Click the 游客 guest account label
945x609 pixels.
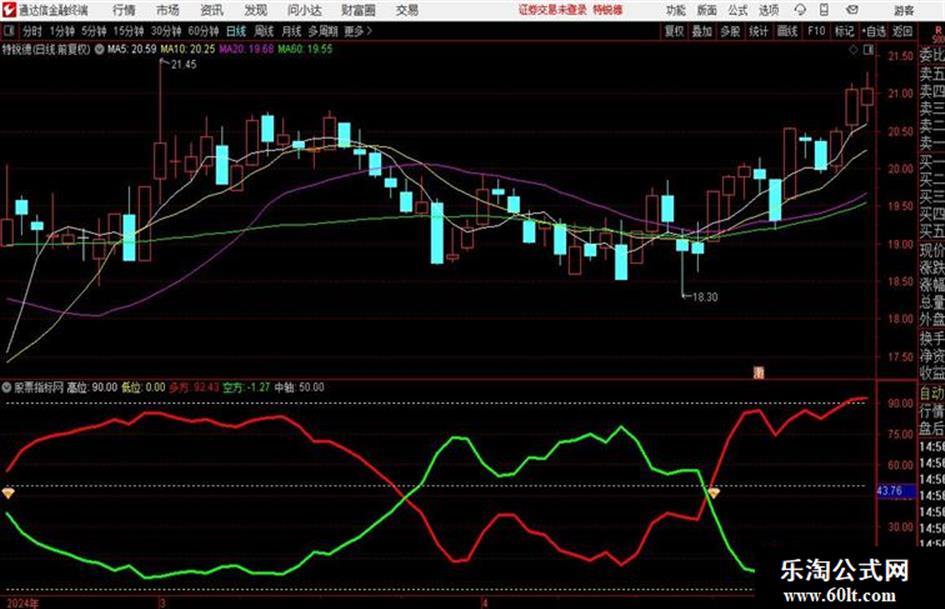coord(904,10)
